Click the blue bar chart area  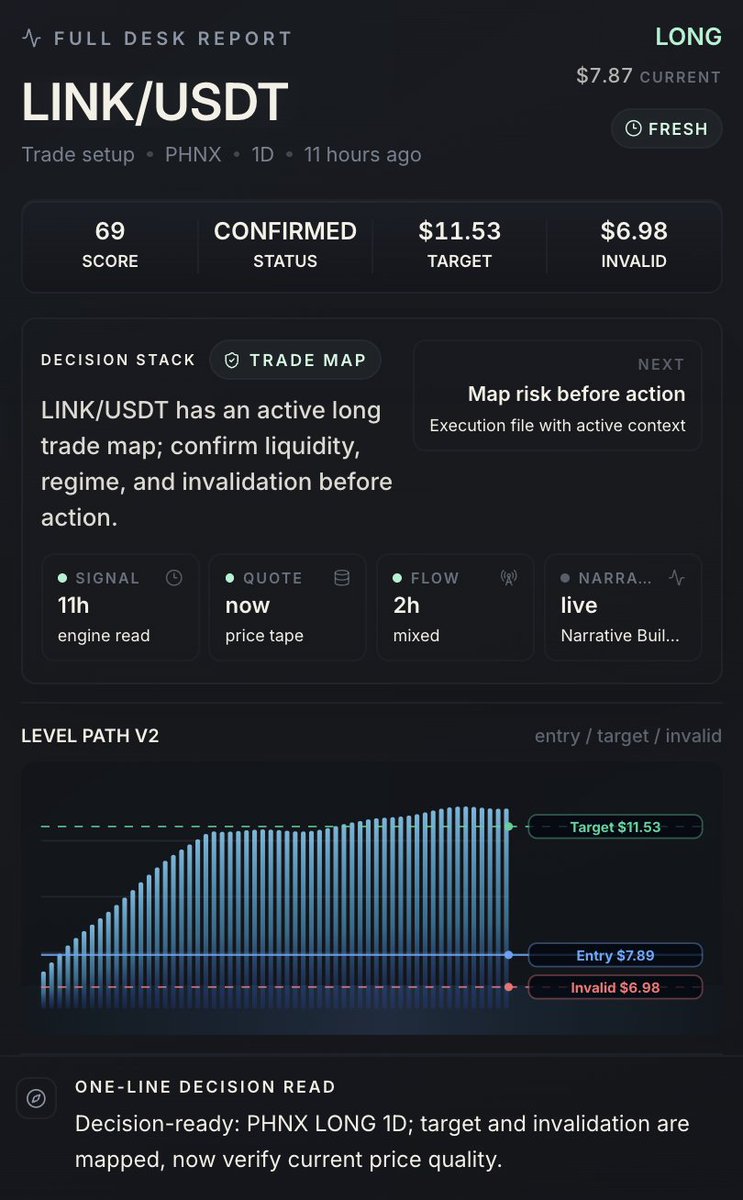click(275, 907)
